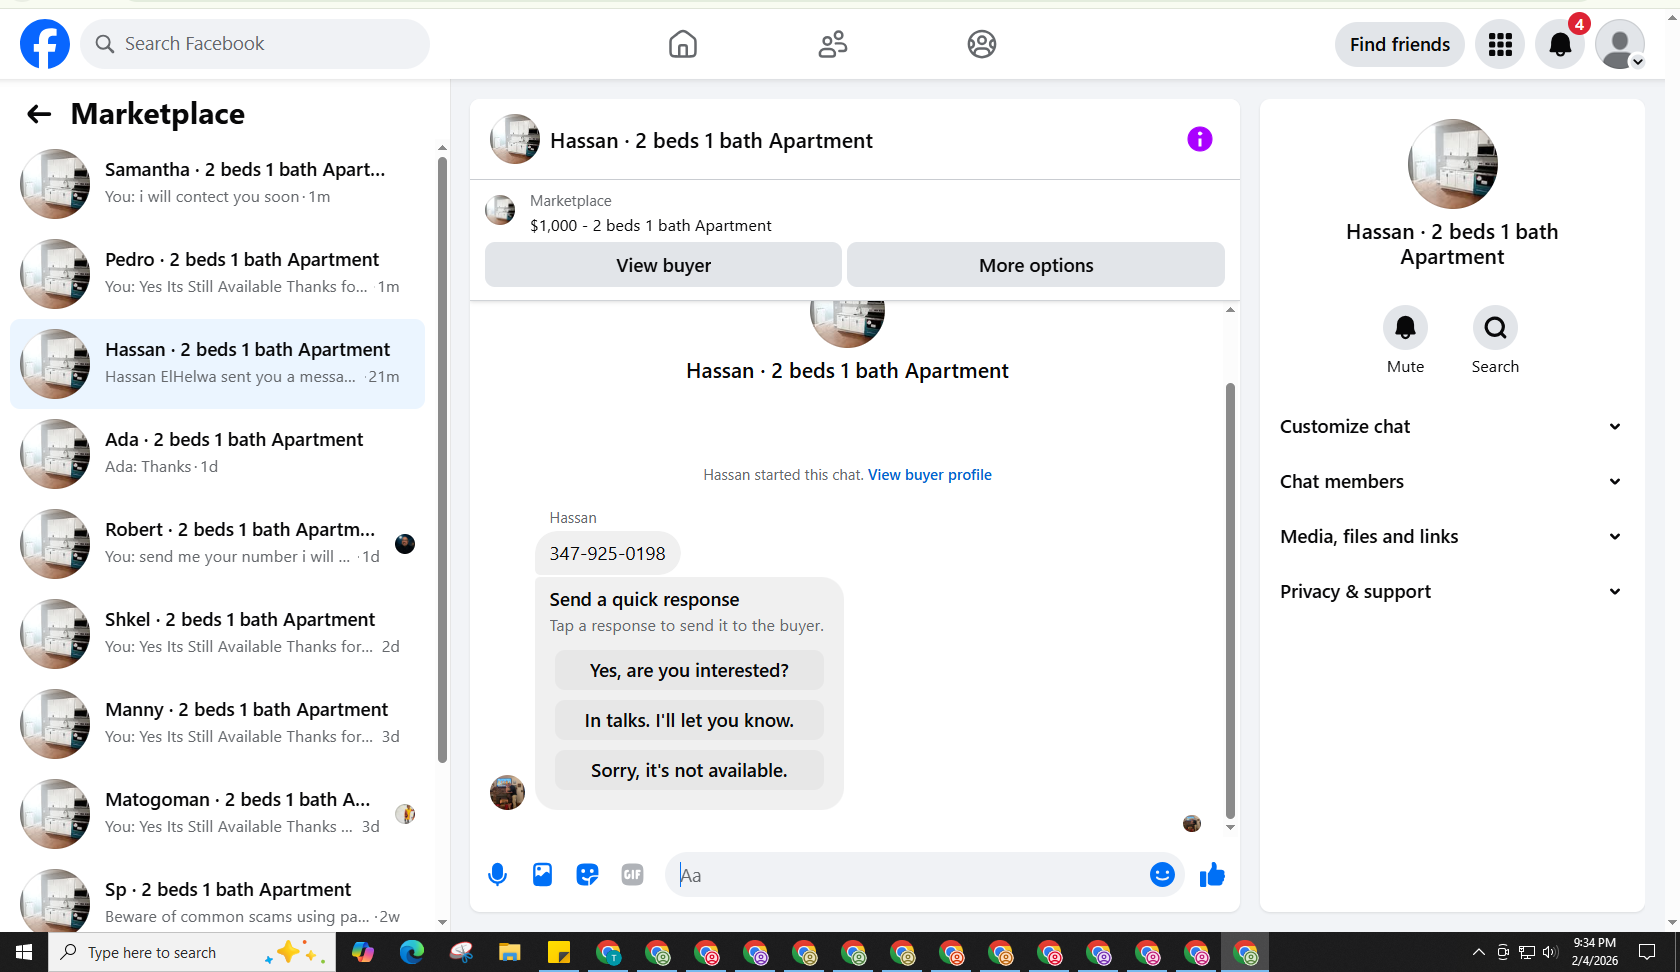Open the emoji picker in message box

(1162, 875)
